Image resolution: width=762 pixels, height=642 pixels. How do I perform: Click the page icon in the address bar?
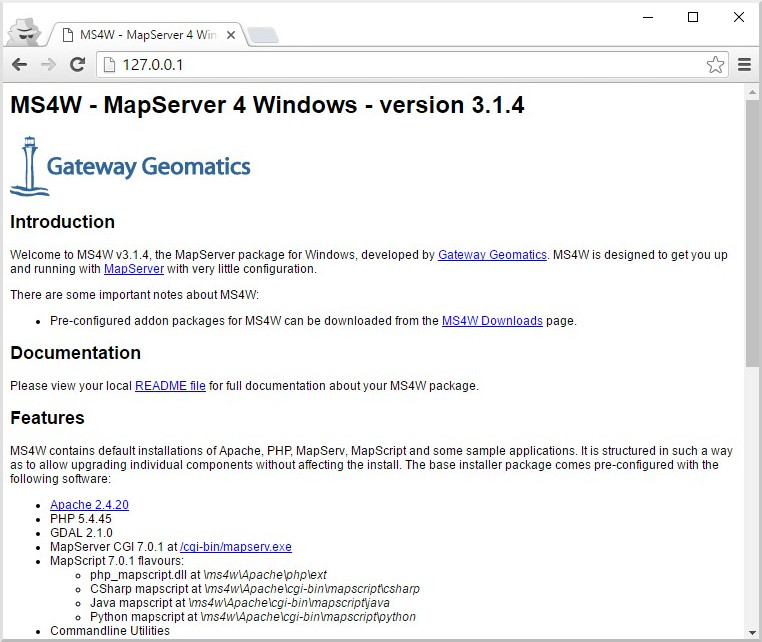pyautogui.click(x=109, y=65)
